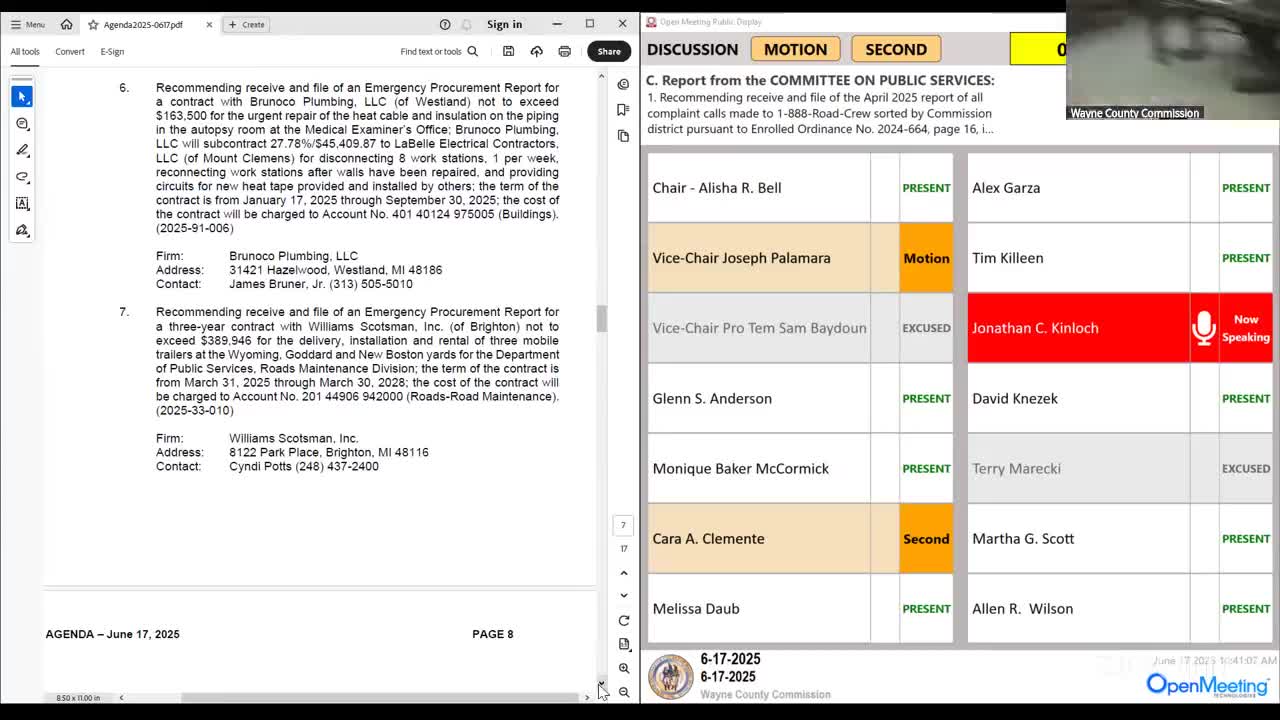Upload file to cloud storage

coord(536,51)
